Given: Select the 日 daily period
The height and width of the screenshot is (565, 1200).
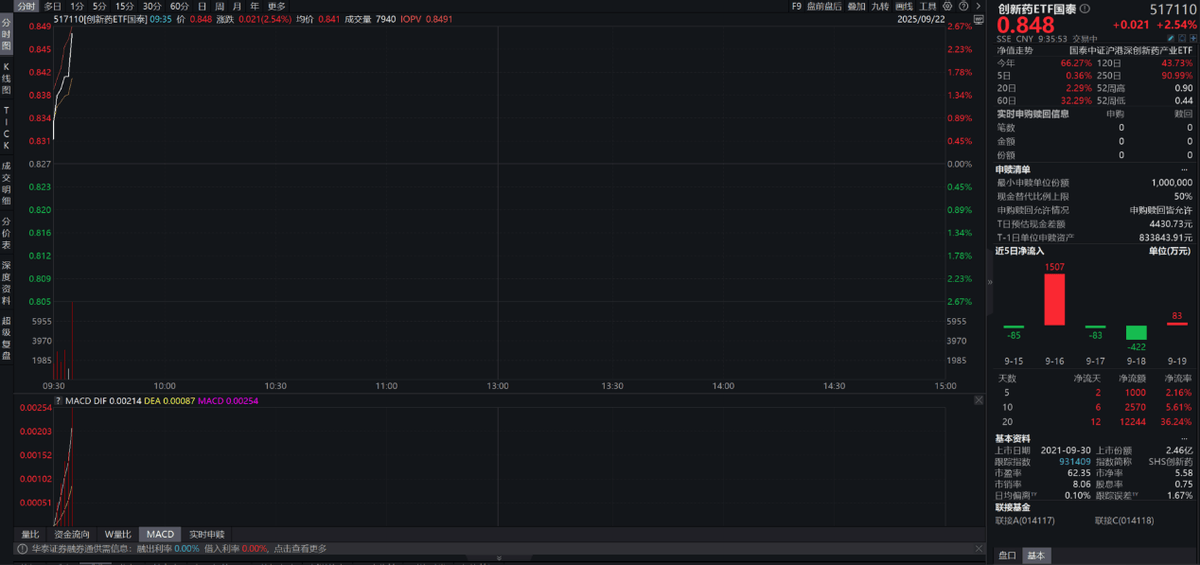Looking at the screenshot, I should 203,6.
